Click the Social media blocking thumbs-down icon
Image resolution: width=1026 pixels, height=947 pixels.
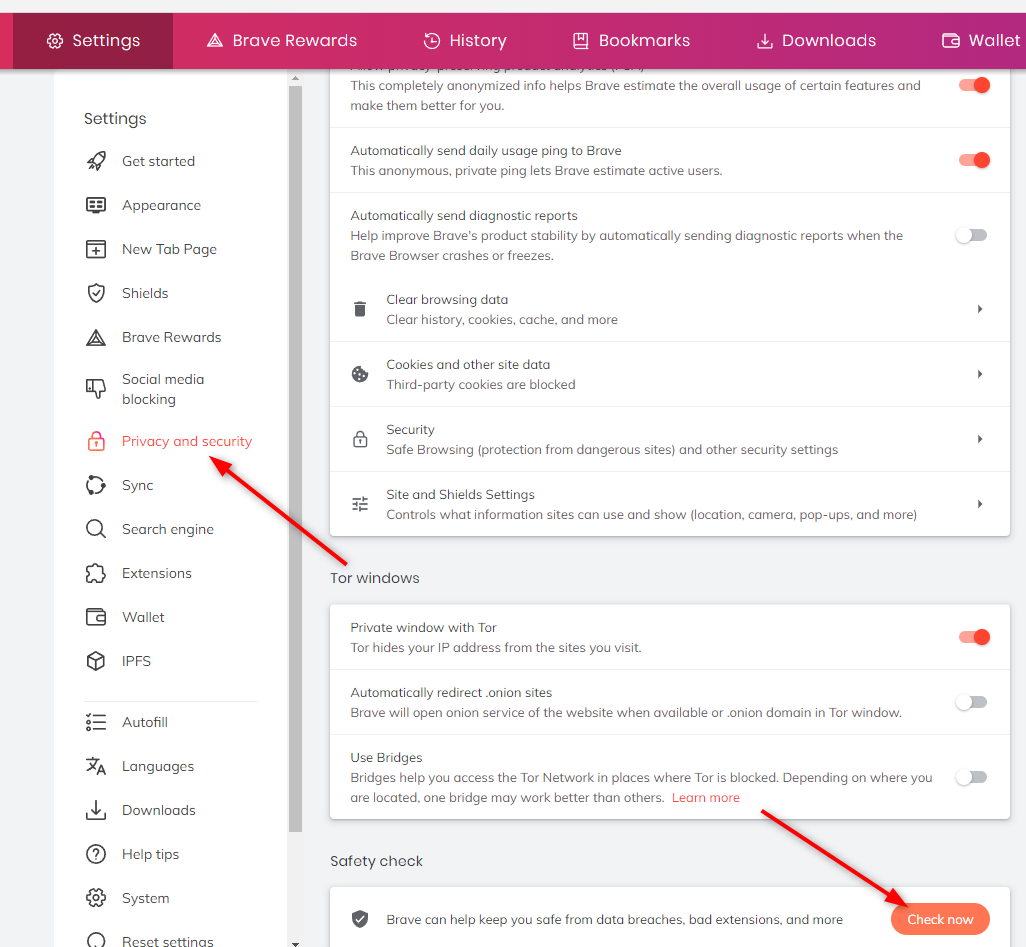96,389
